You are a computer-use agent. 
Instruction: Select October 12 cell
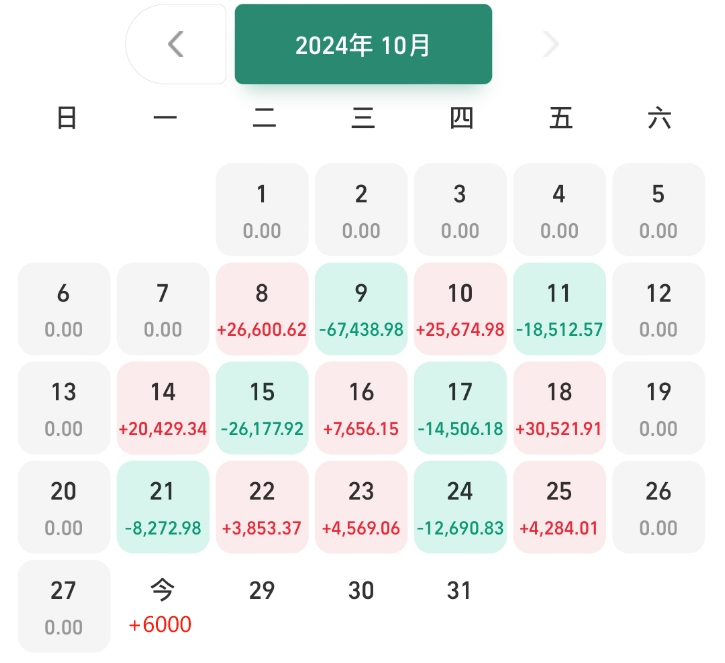pyautogui.click(x=658, y=309)
